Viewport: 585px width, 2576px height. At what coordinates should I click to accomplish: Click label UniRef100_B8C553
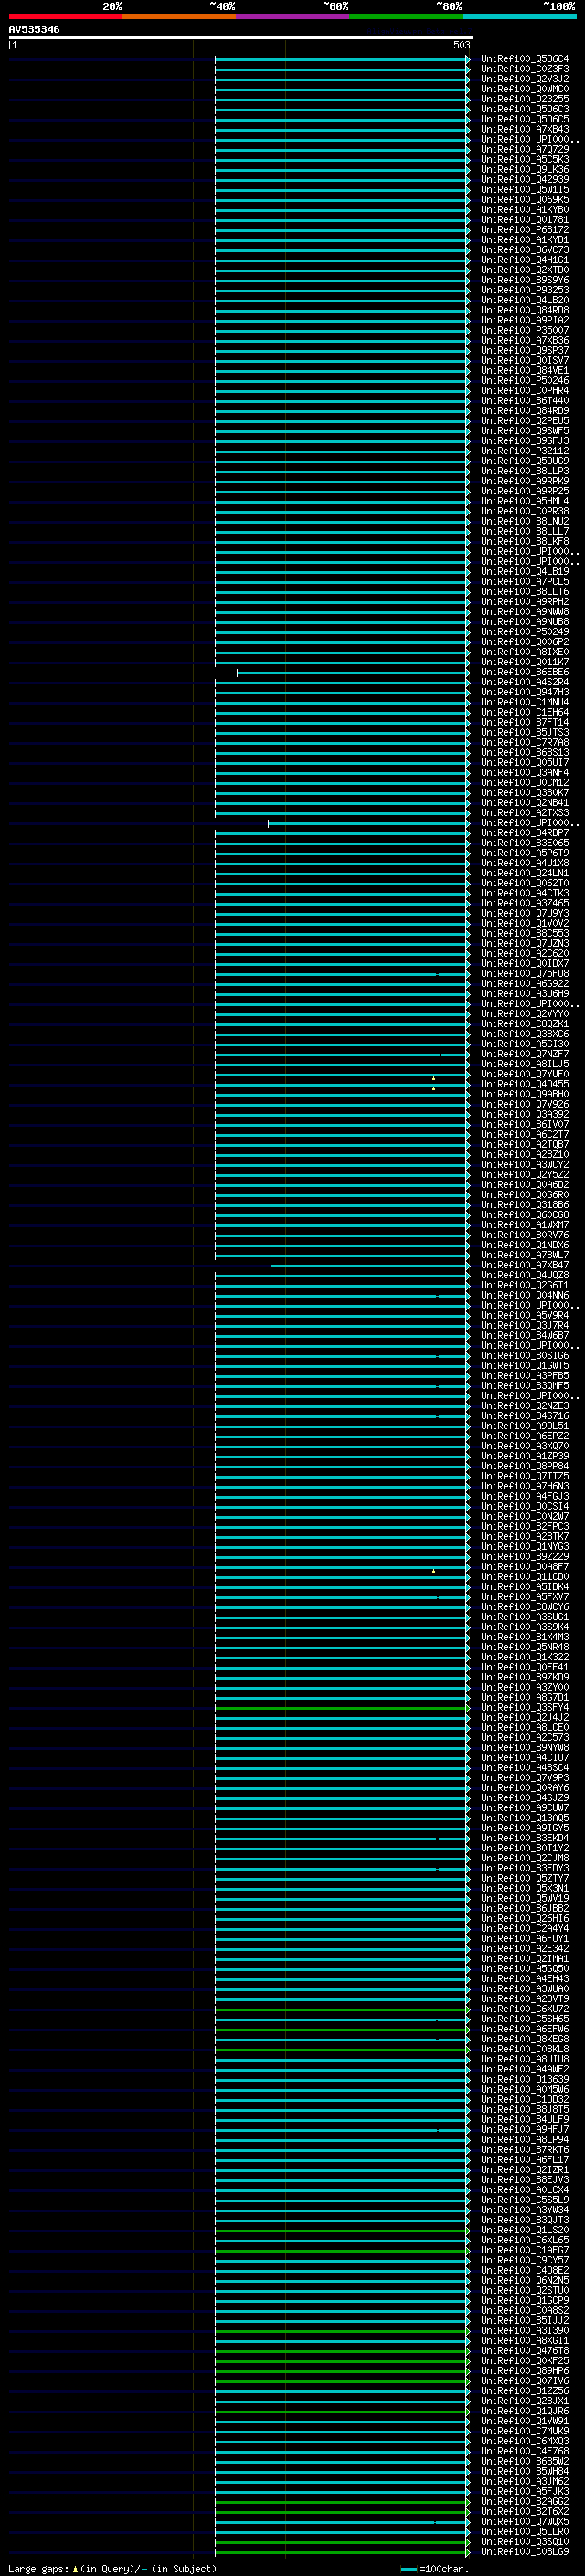pyautogui.click(x=524, y=933)
